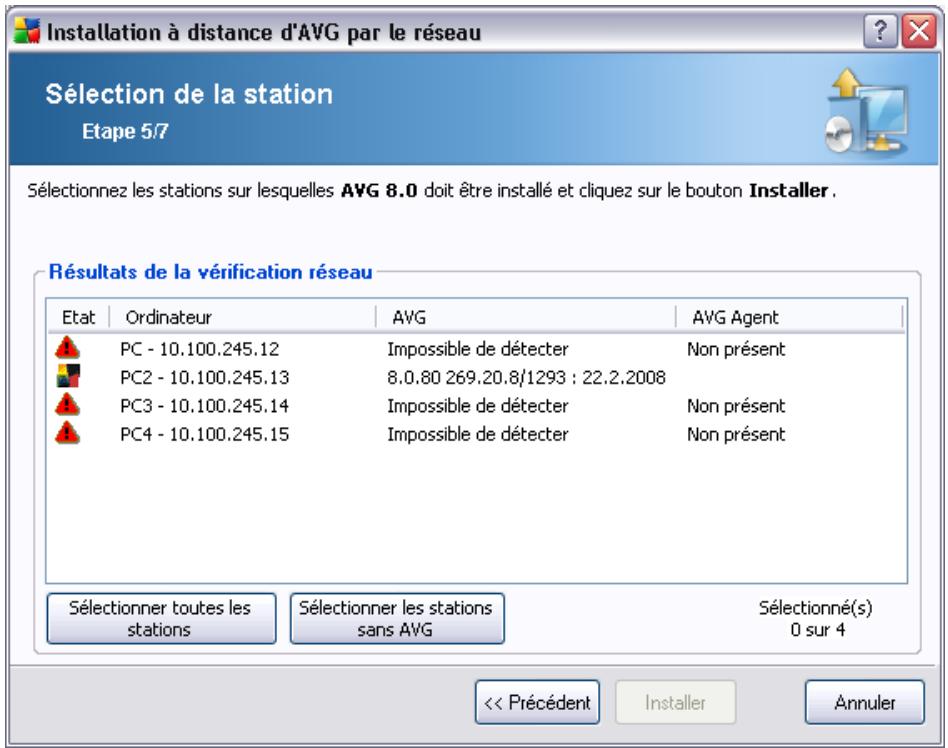Click the Sélectionné(s) 0 sur 4 counter

(x=816, y=618)
